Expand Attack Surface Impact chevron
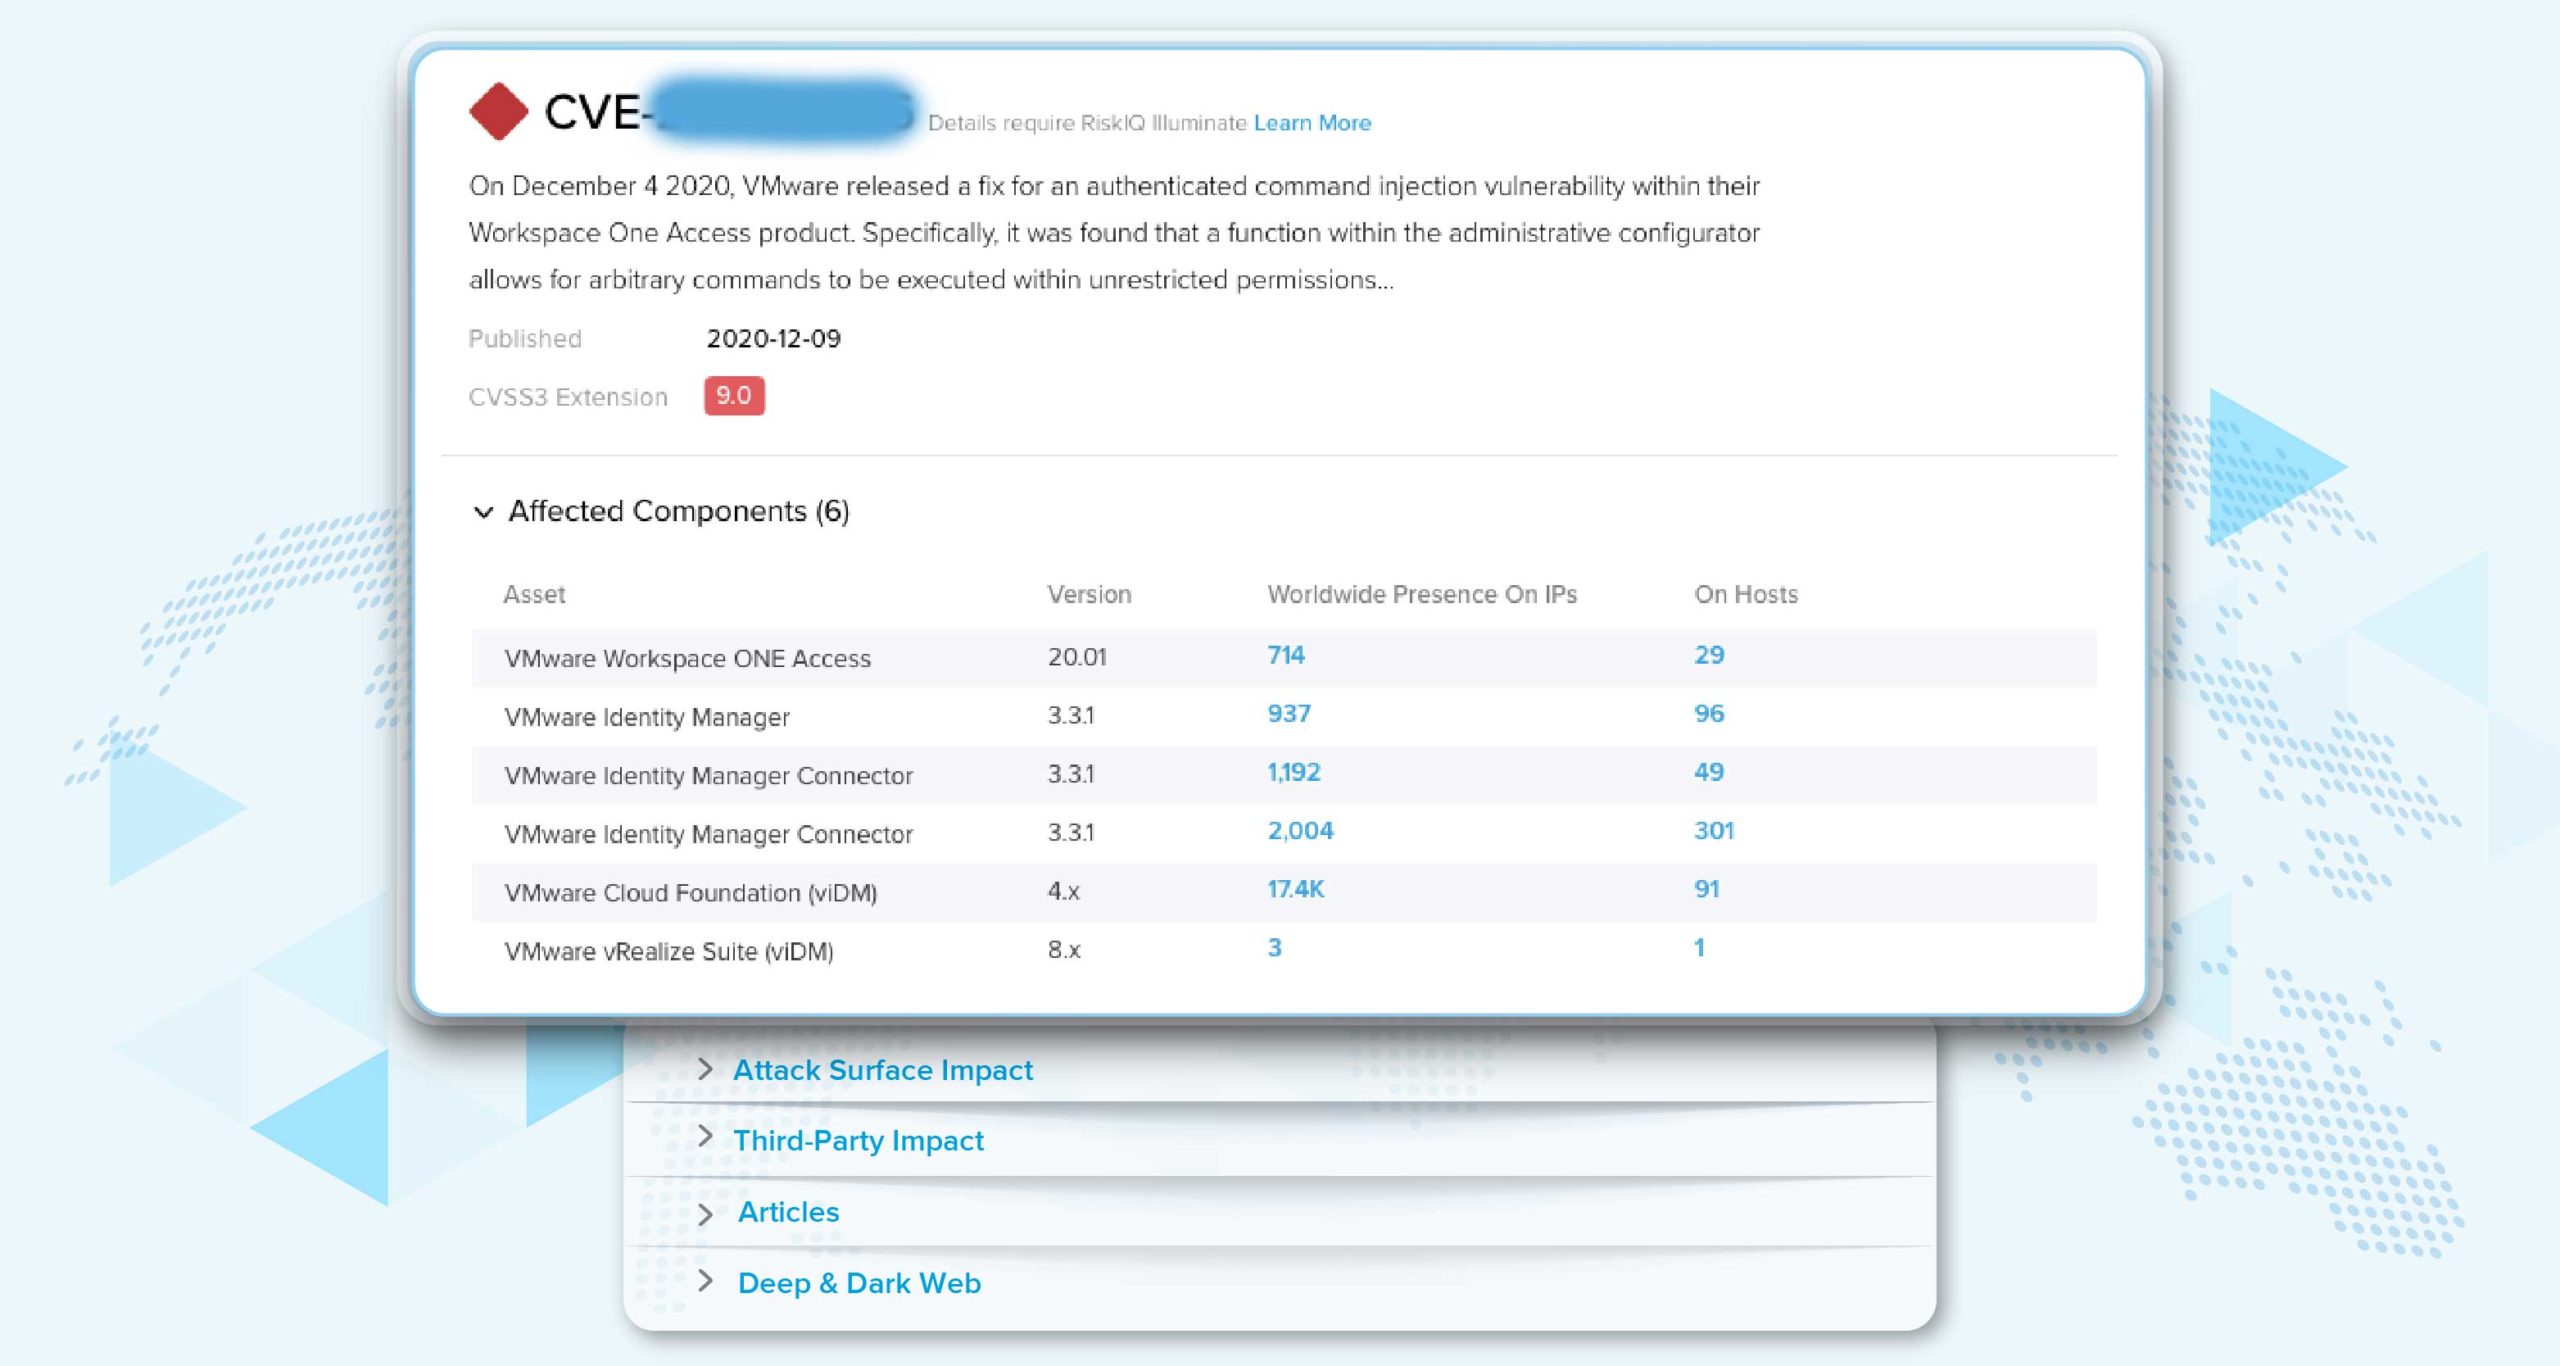The height and width of the screenshot is (1366, 2560). 705,1069
